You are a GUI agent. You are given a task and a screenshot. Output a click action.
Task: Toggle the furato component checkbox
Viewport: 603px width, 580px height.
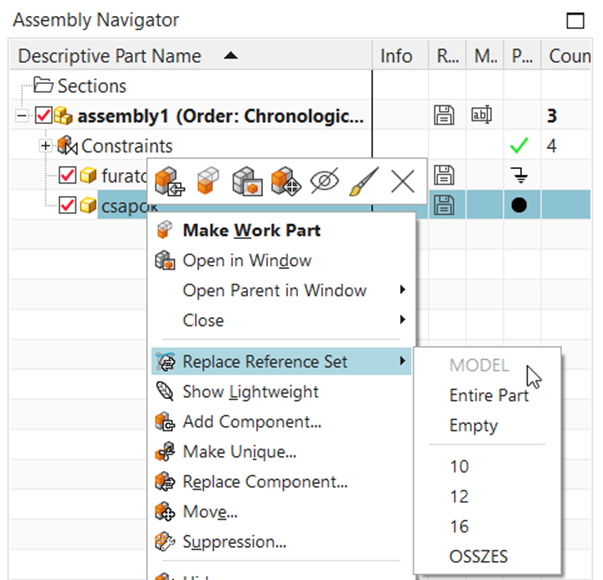click(68, 176)
